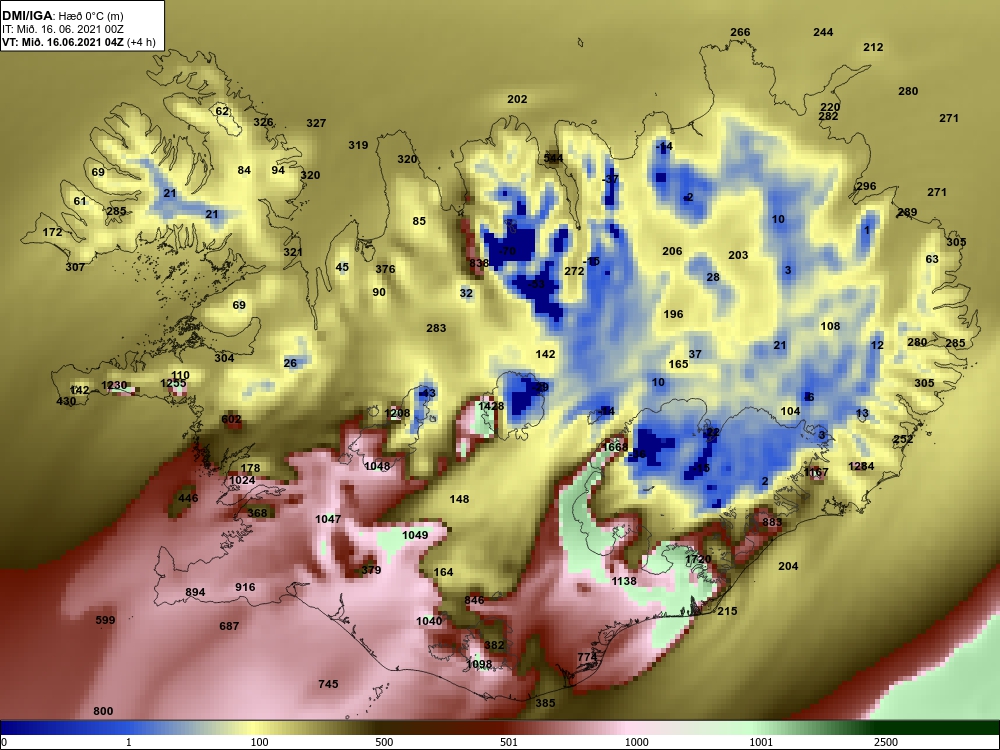Select the map value 1138

coord(624,581)
